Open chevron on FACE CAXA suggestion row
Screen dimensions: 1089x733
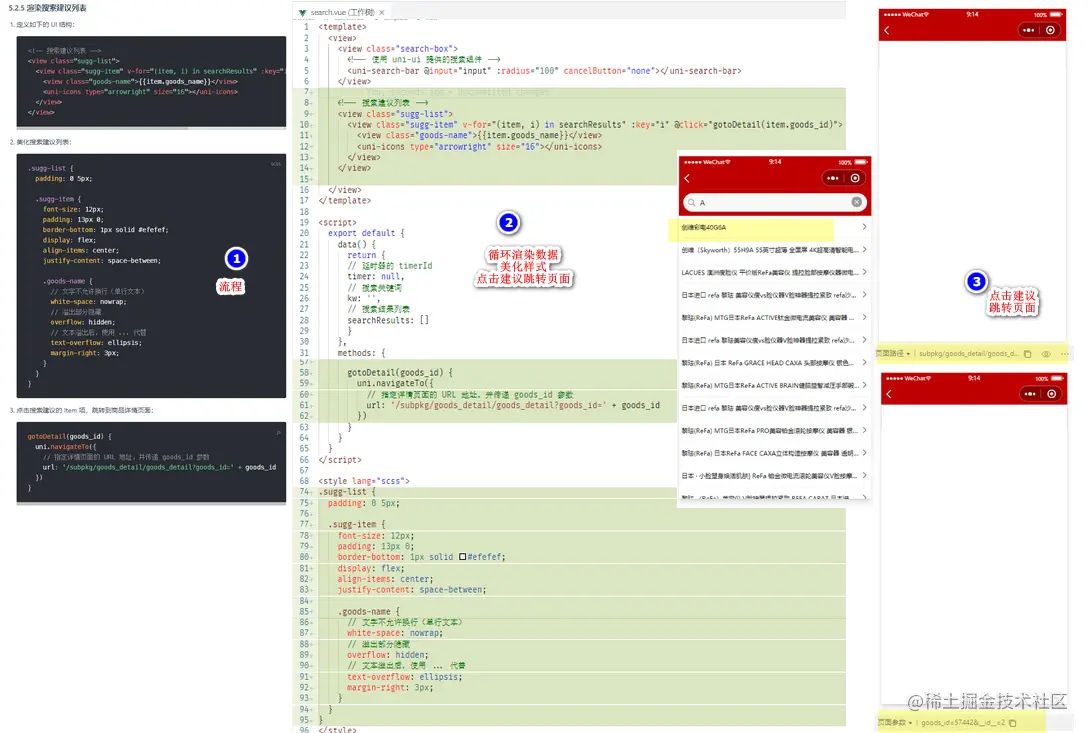[x=864, y=453]
